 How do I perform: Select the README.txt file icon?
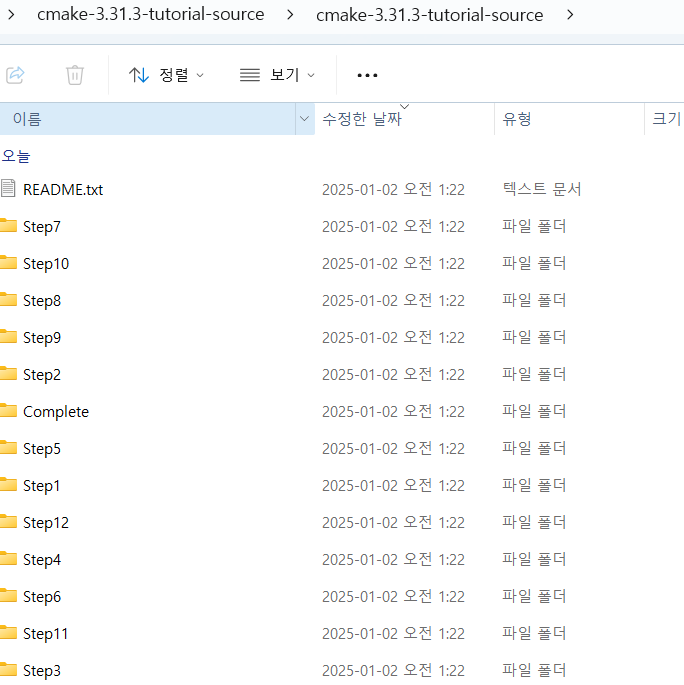(8, 189)
